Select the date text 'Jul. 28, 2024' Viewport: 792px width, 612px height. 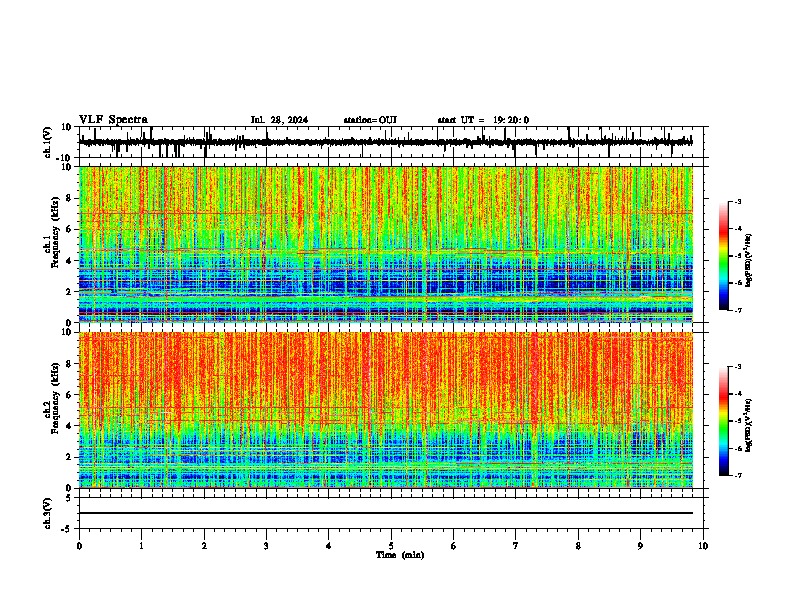tap(279, 120)
